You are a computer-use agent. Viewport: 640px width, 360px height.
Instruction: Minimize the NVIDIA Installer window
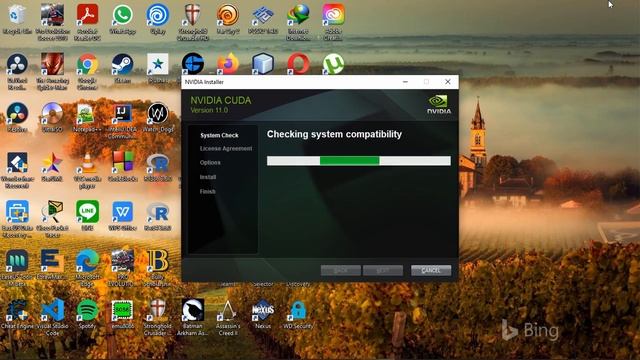[x=405, y=82]
